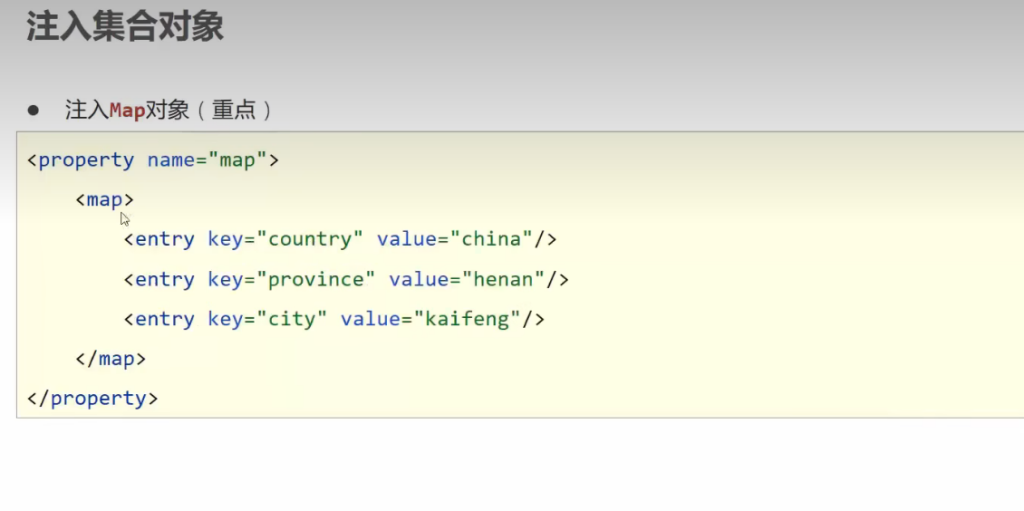The image size is (1024, 511).
Task: Click the bullet point before 注入Map对象
Action: pyautogui.click(x=32, y=109)
